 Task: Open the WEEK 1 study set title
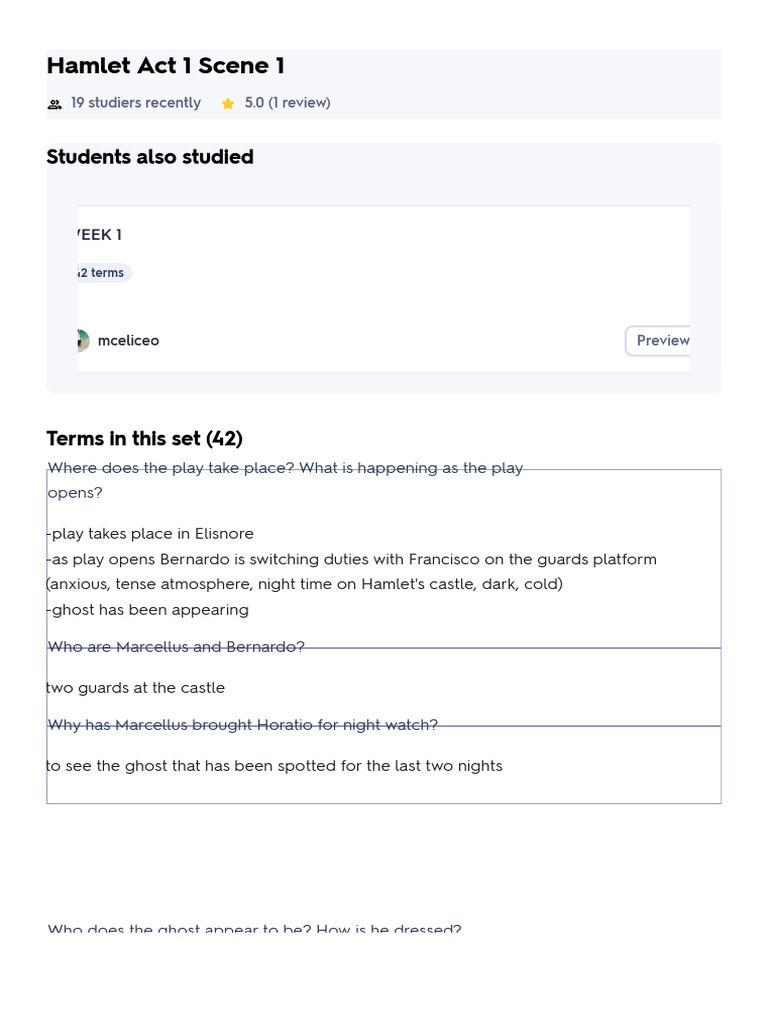coord(99,235)
